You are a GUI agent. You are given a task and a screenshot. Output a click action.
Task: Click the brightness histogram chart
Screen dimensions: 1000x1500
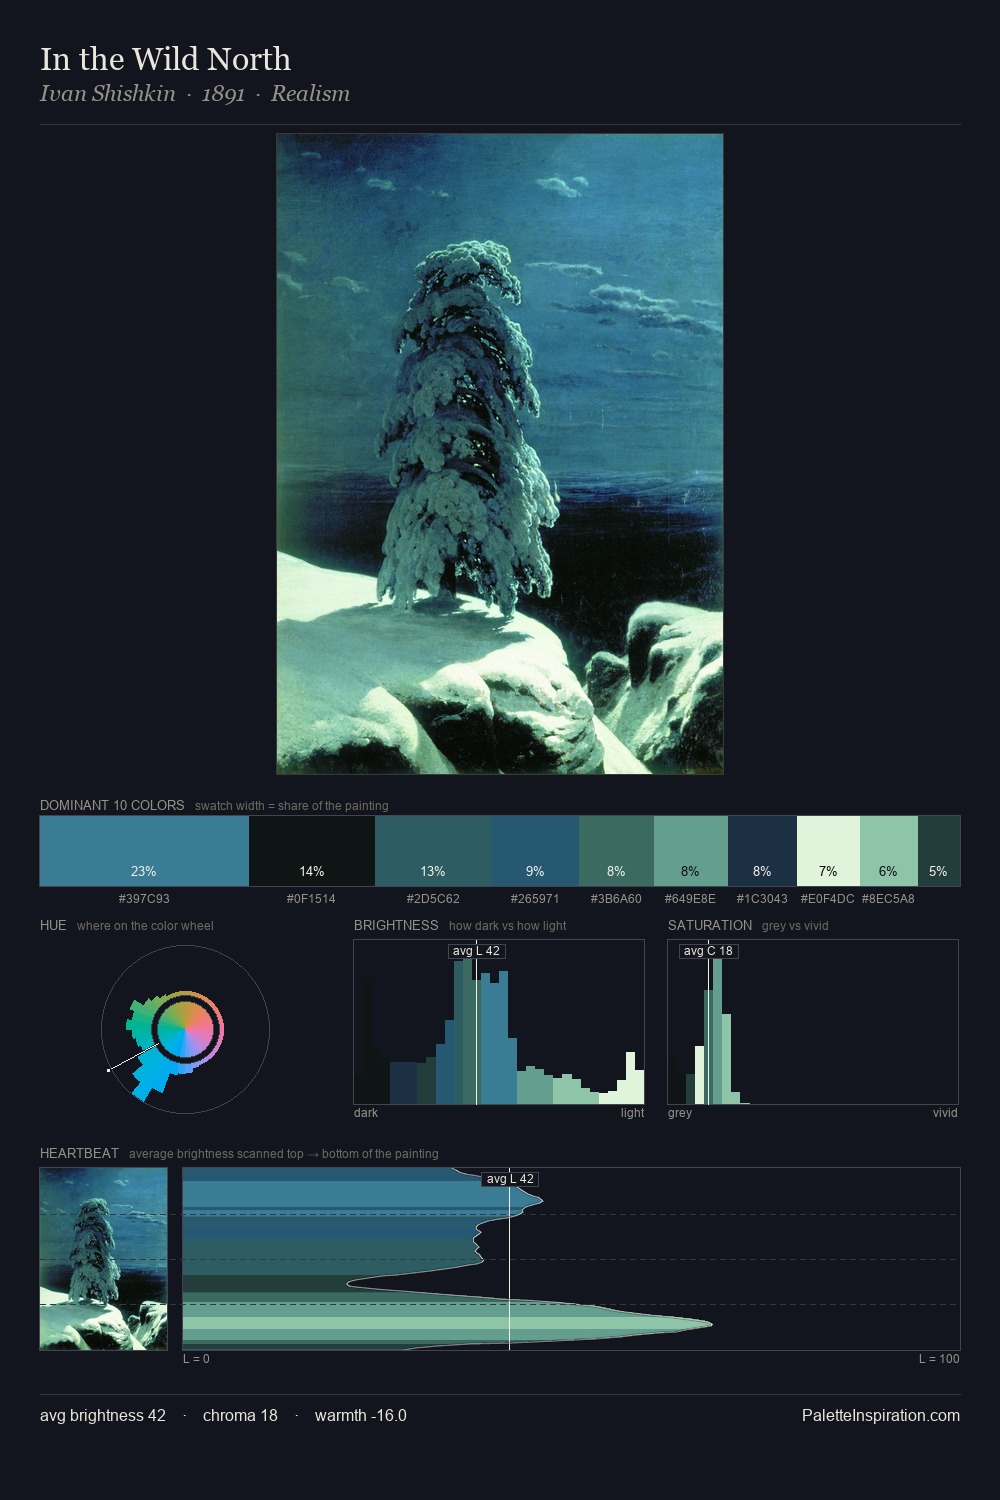[499, 1022]
